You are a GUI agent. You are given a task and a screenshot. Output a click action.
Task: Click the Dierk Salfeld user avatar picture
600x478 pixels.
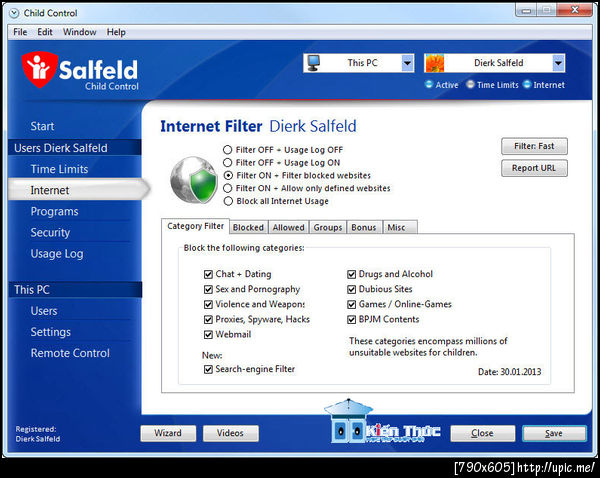435,63
